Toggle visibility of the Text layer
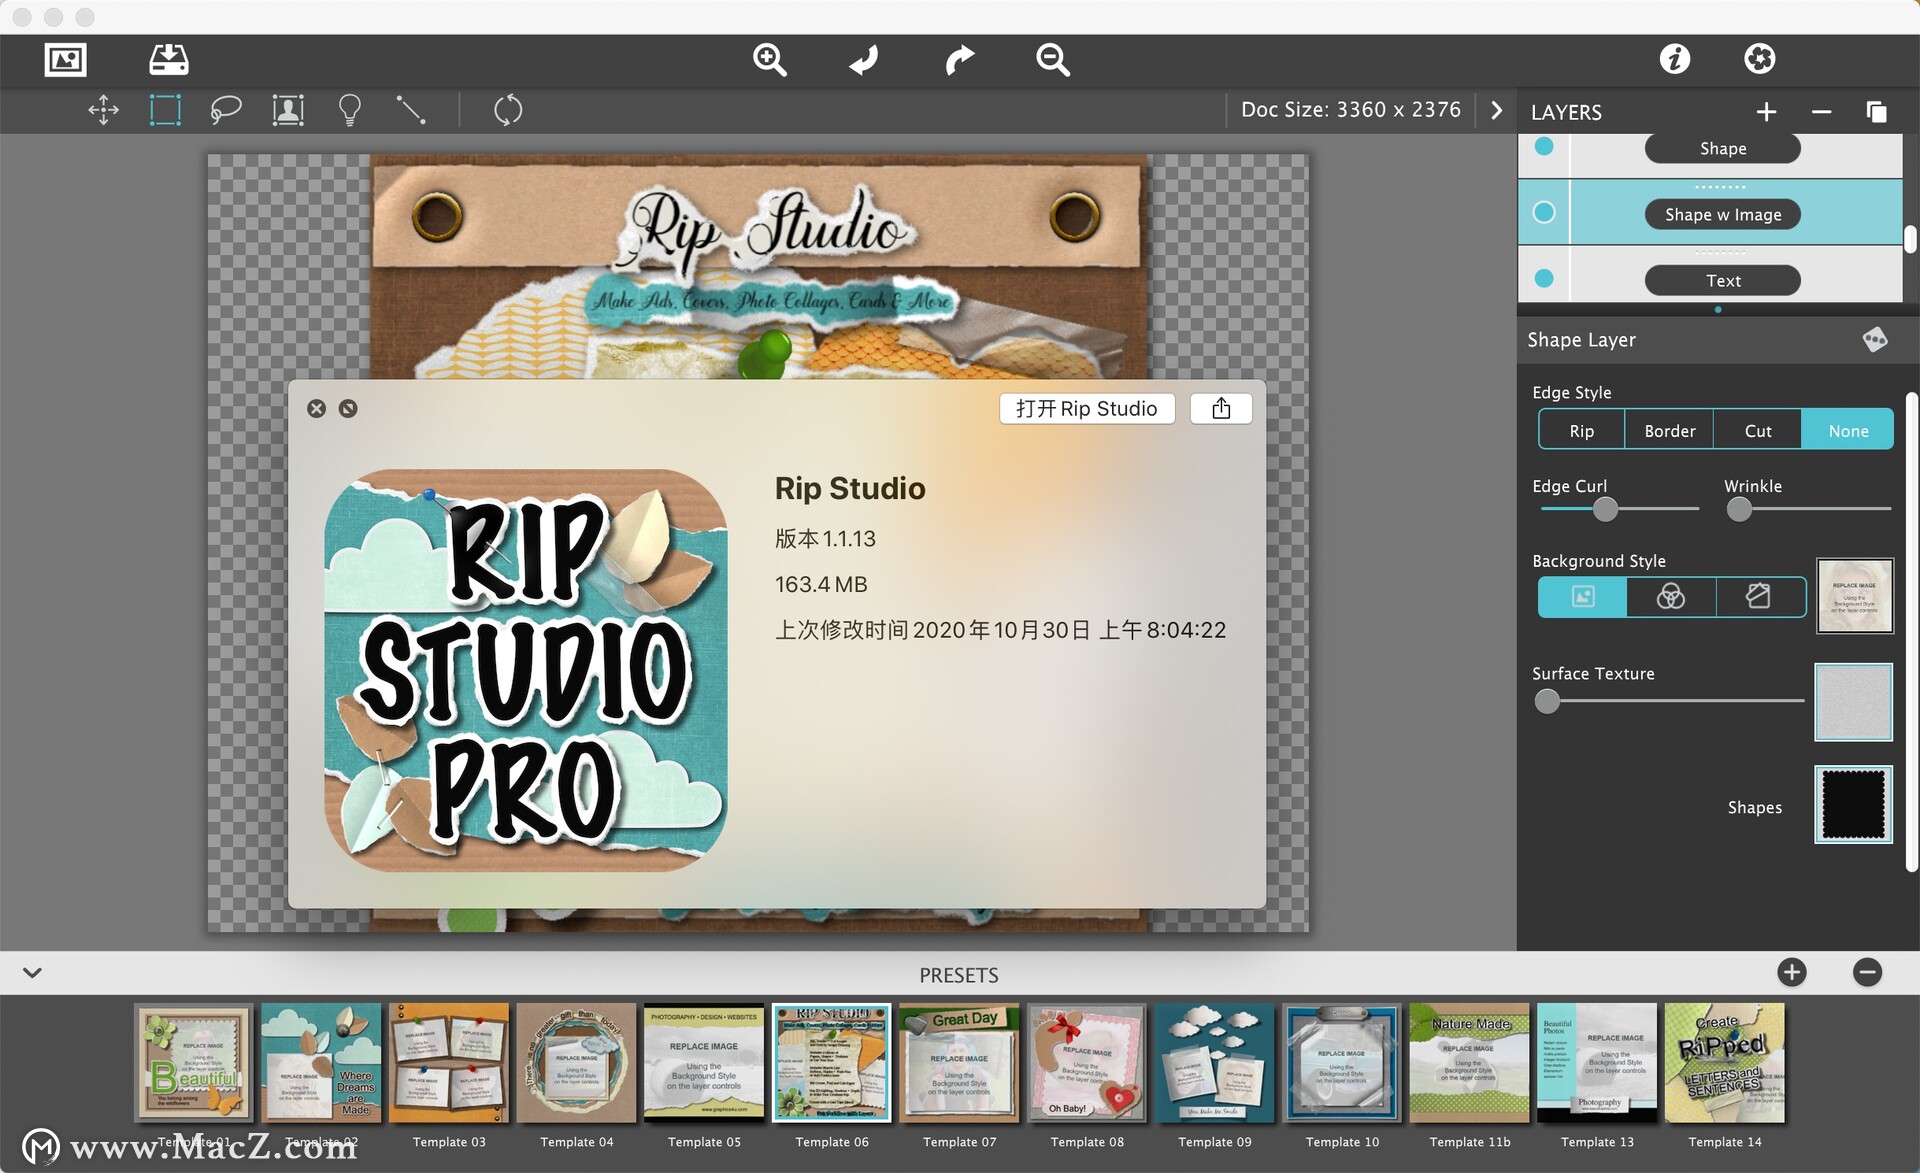 coord(1544,279)
